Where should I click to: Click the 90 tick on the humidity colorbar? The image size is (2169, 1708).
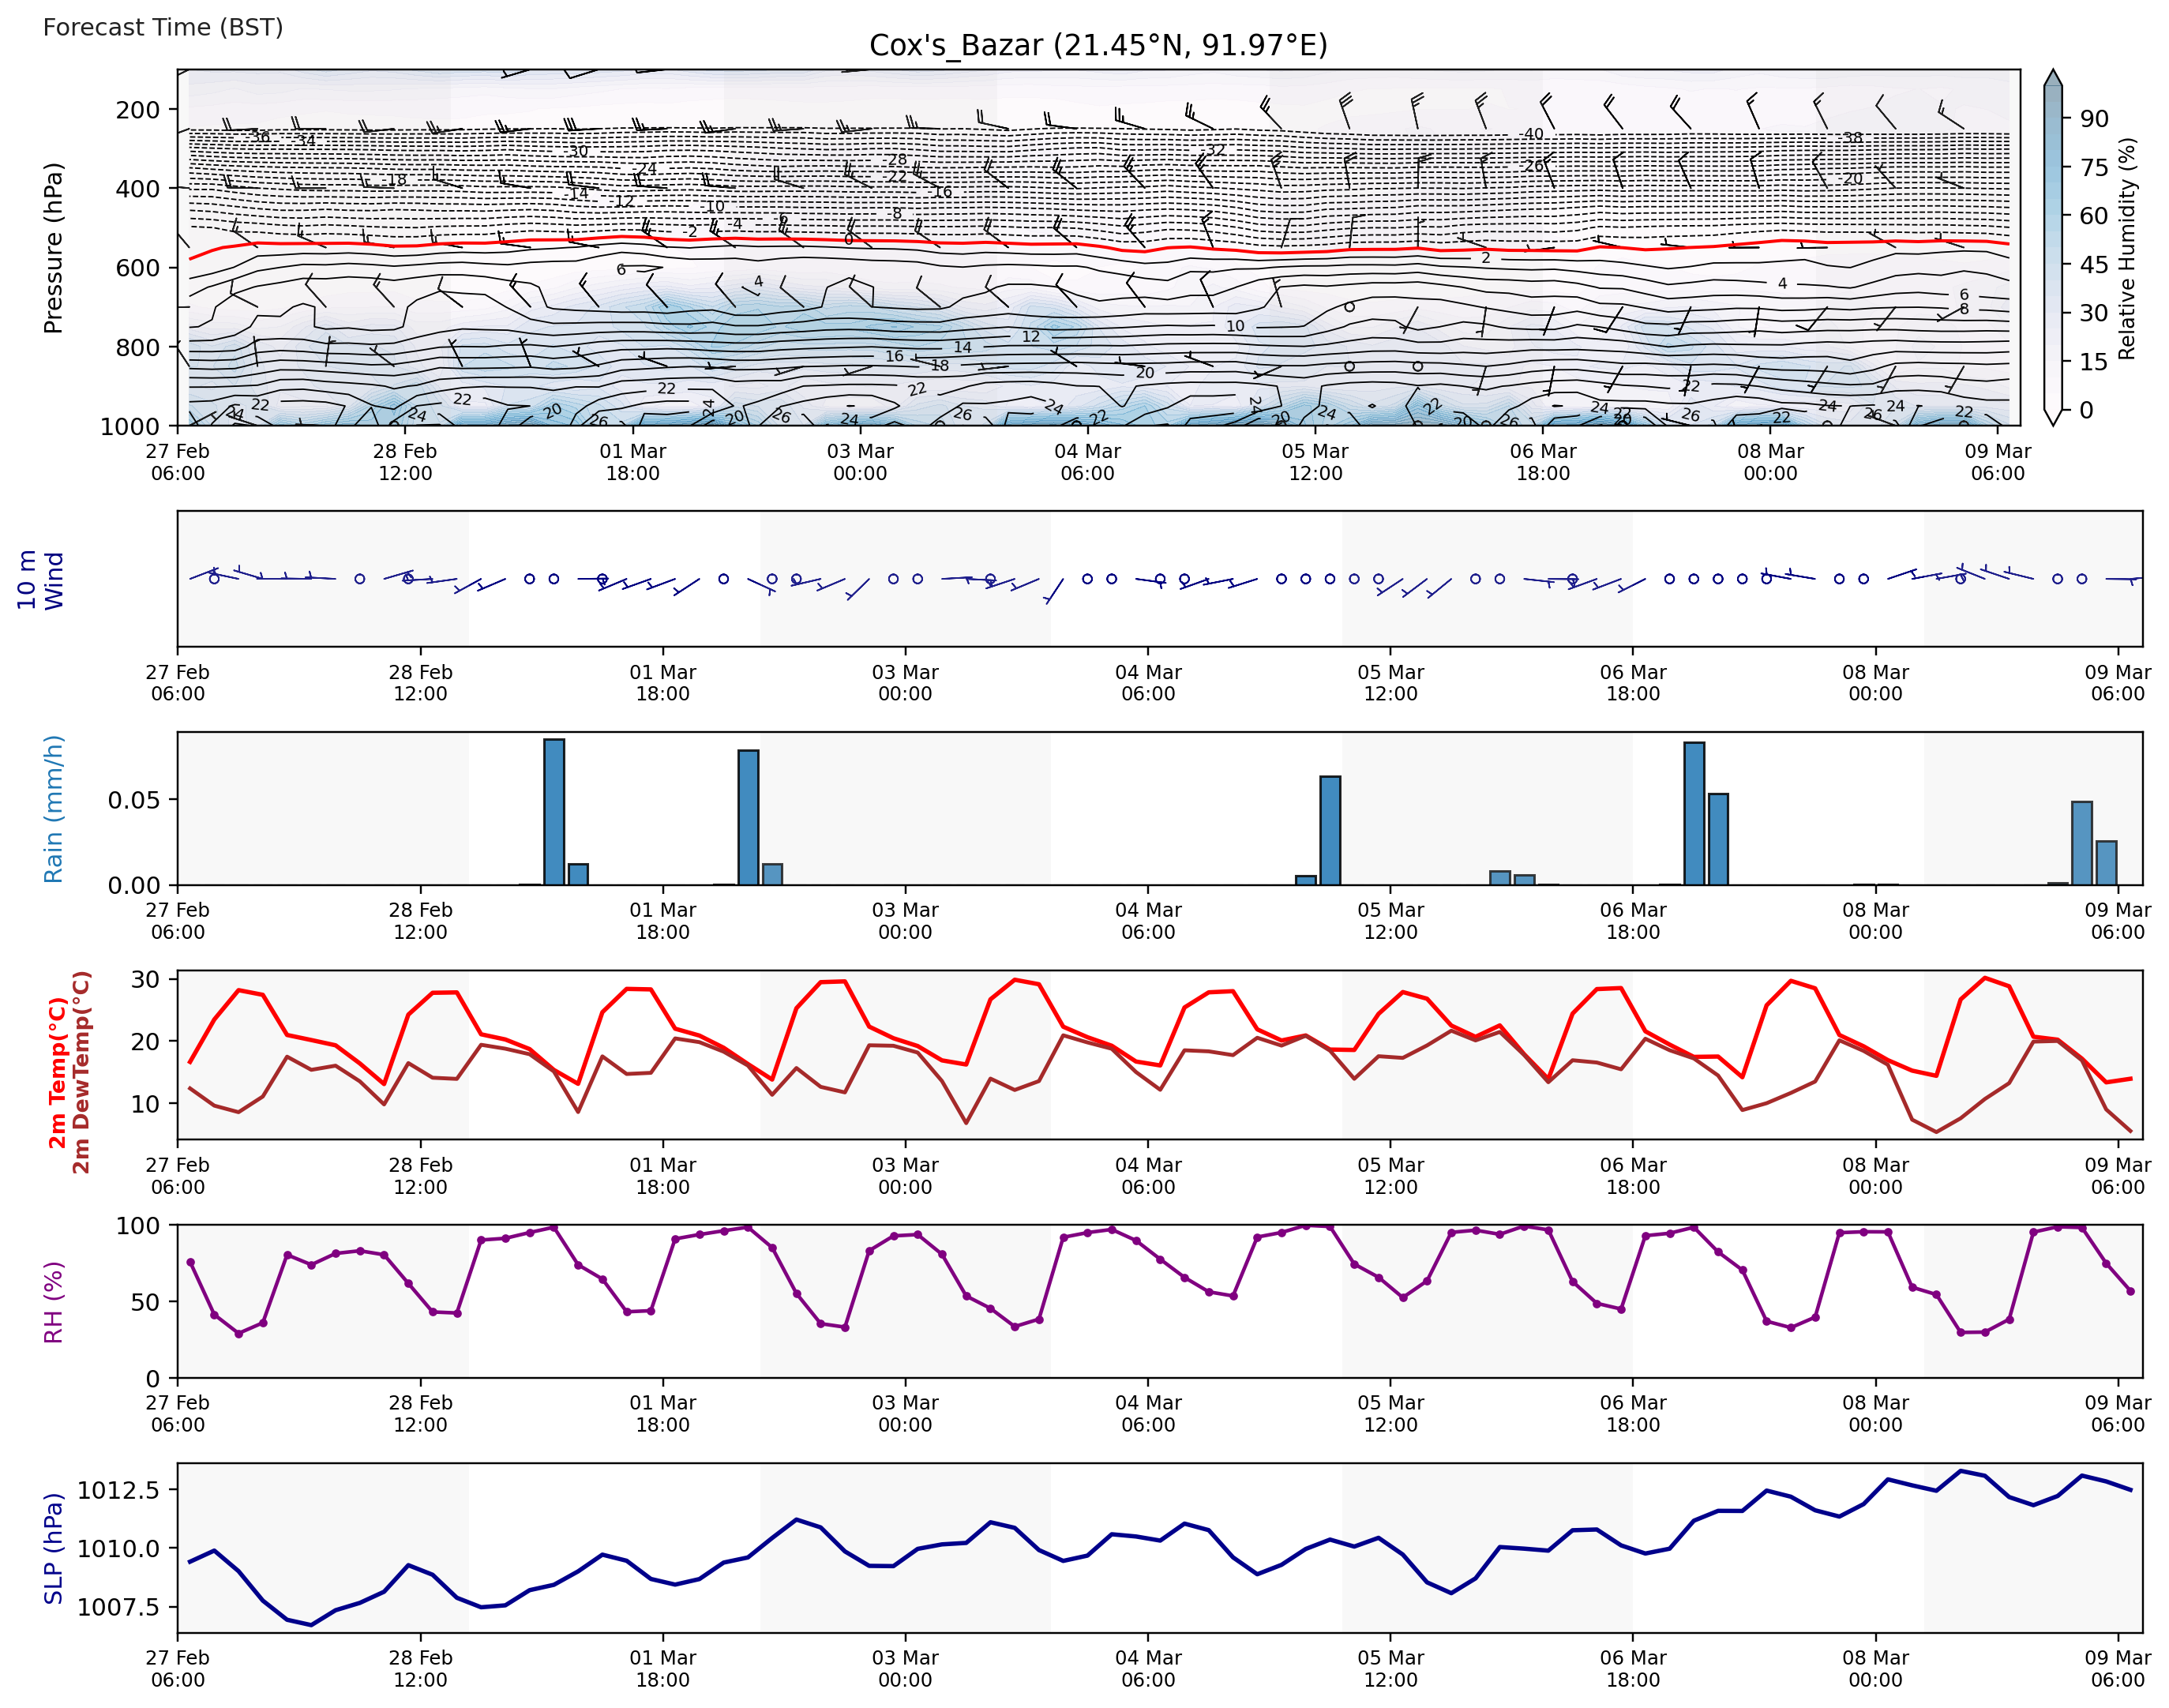pyautogui.click(x=2094, y=119)
